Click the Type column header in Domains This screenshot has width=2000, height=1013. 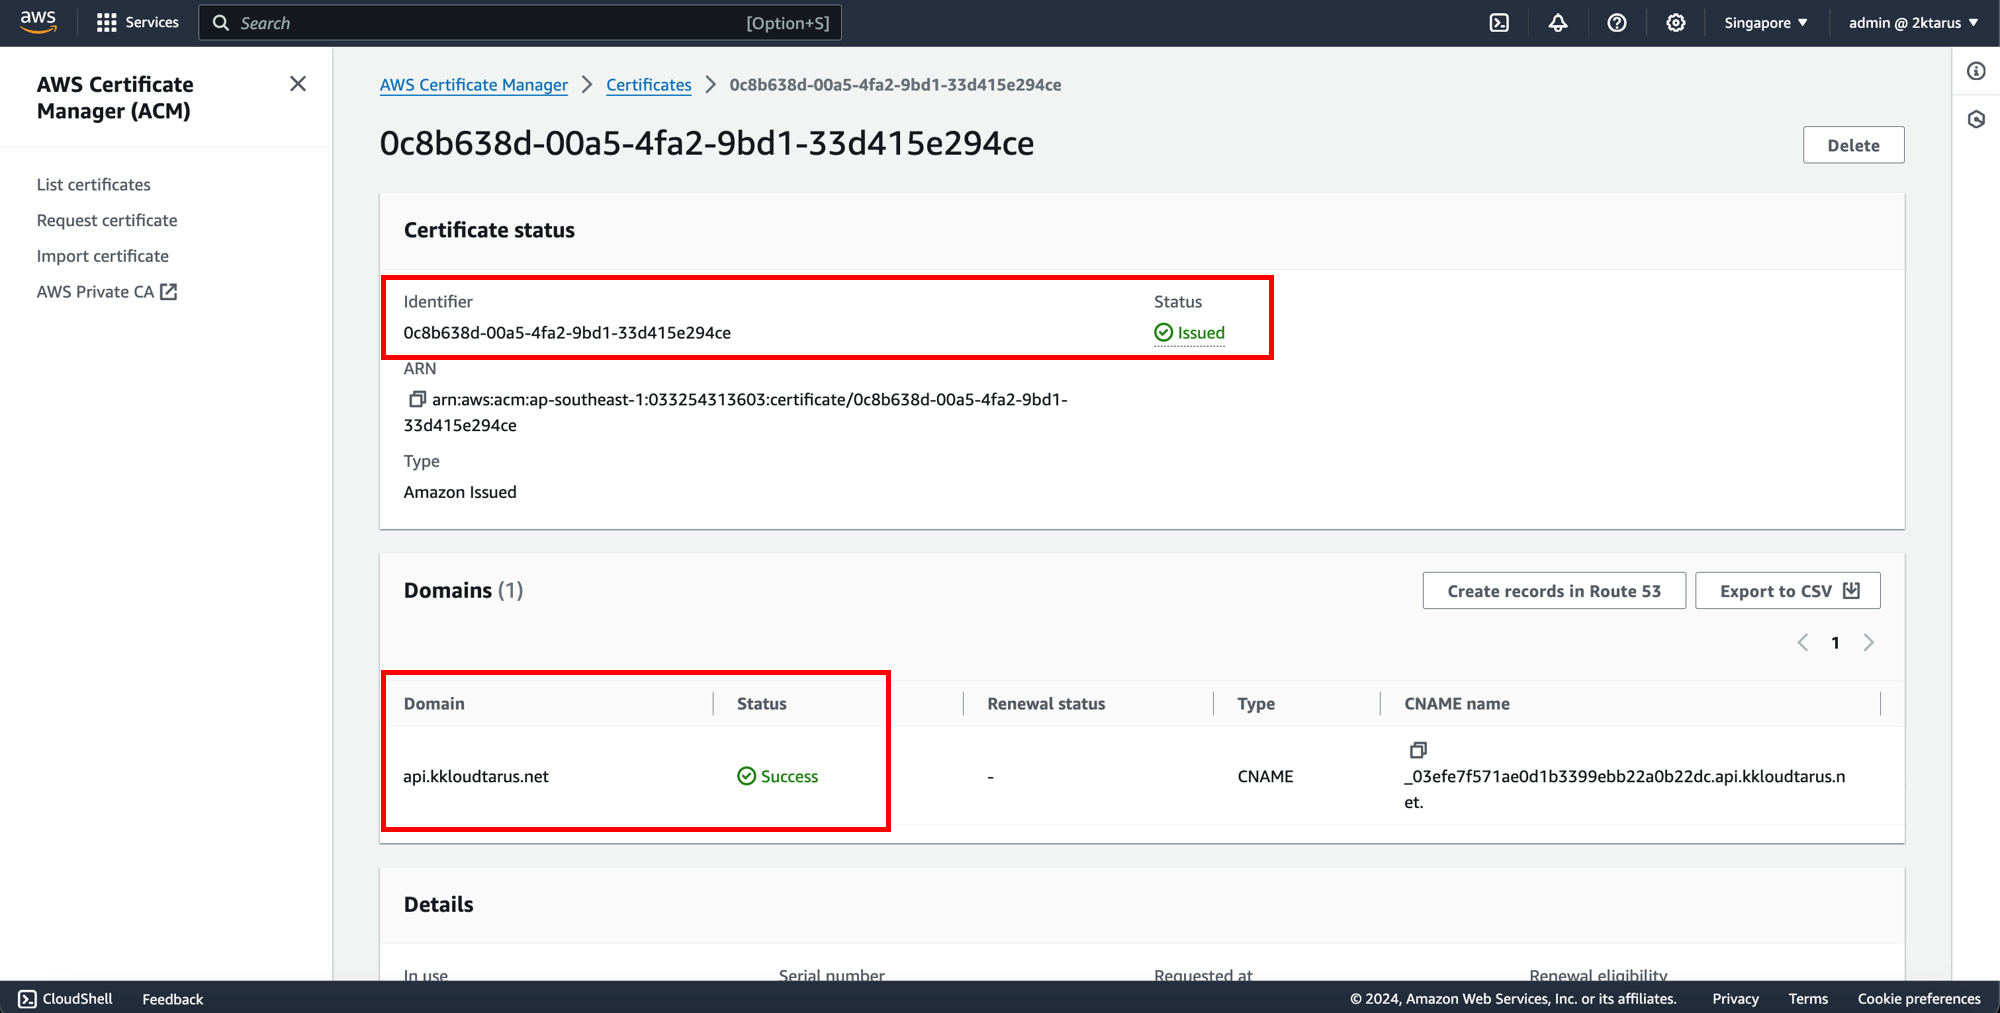[x=1256, y=704]
